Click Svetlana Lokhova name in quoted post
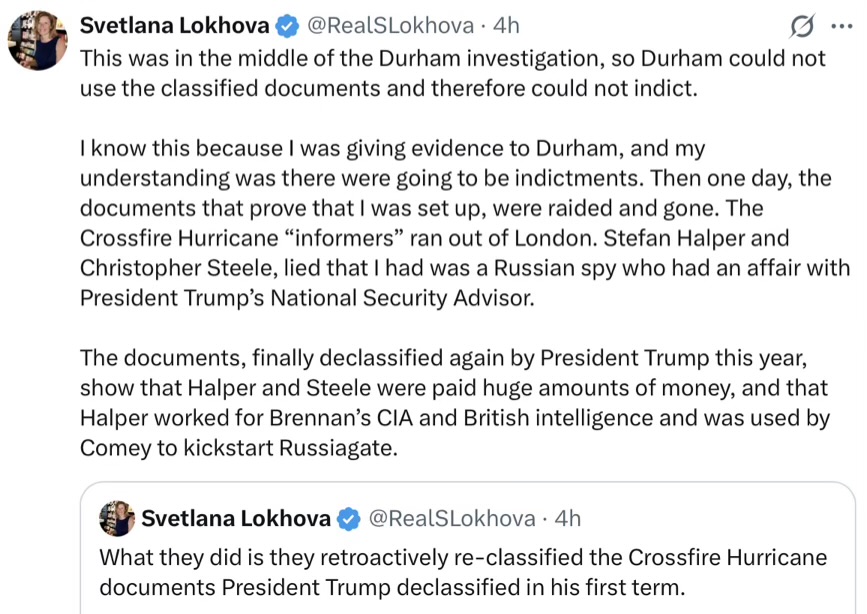Image resolution: width=867 pixels, height=614 pixels. (x=236, y=518)
